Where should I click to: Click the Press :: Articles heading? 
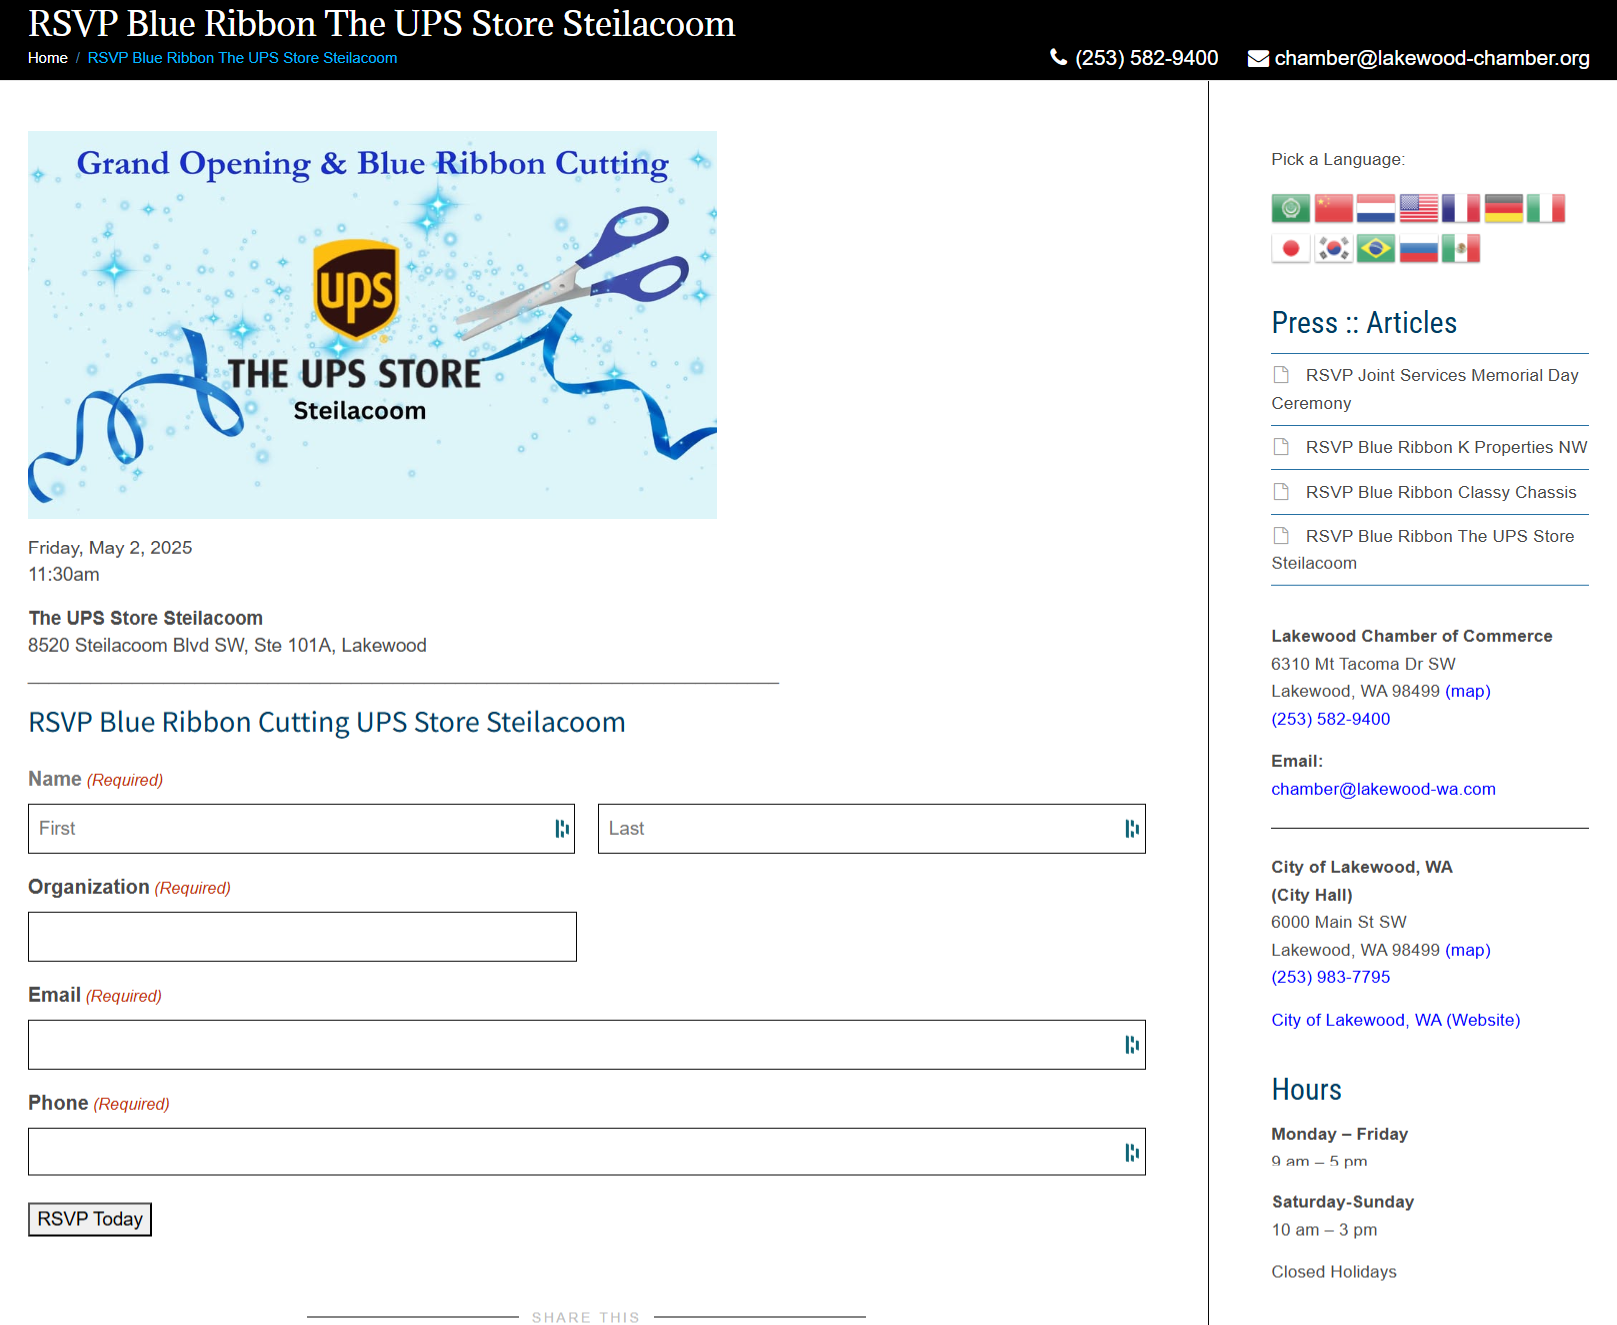click(1364, 323)
